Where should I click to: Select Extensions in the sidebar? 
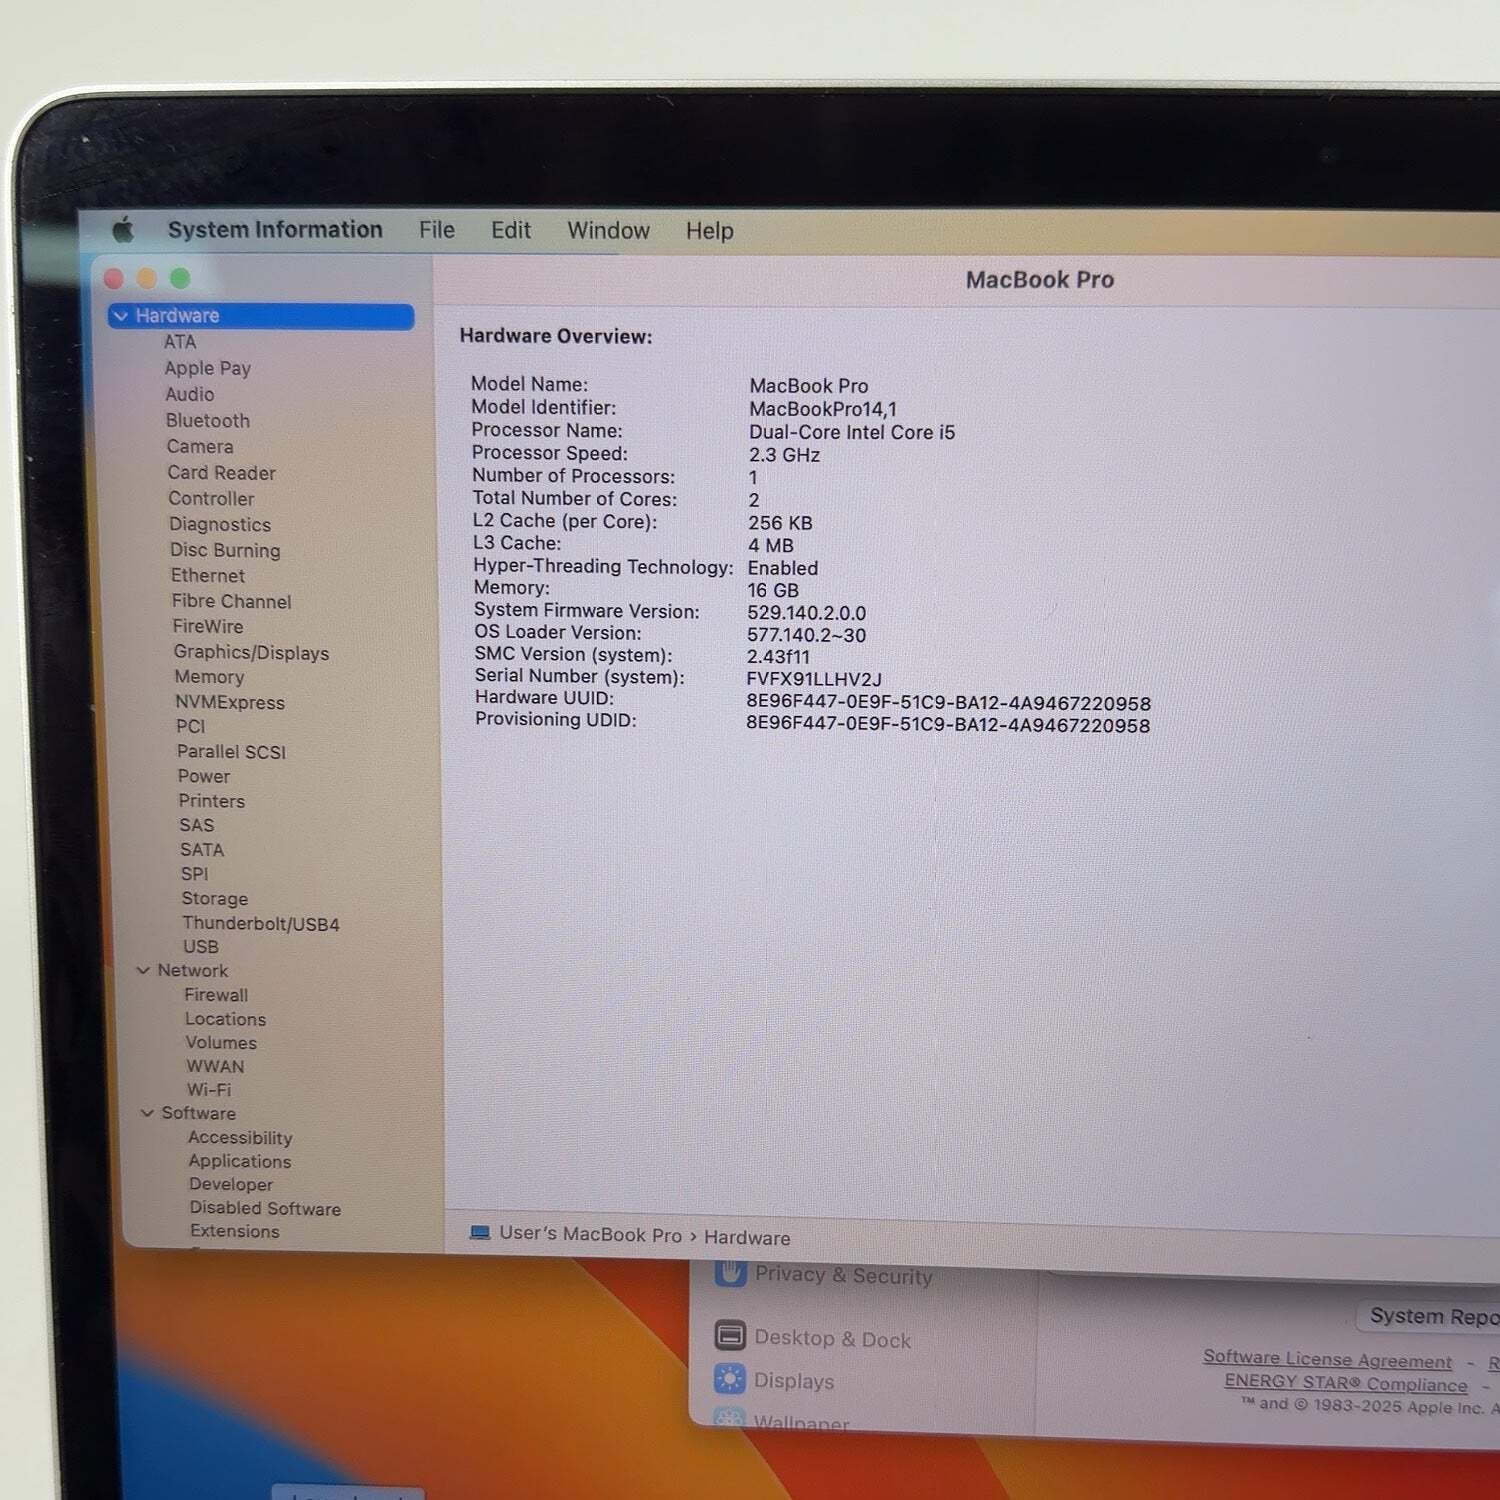235,1231
